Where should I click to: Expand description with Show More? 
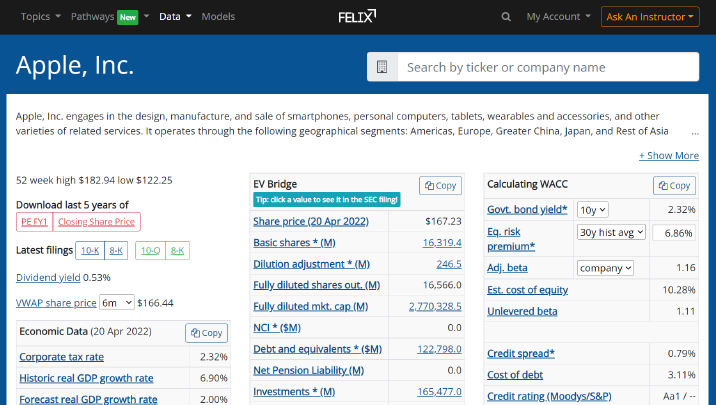click(669, 155)
